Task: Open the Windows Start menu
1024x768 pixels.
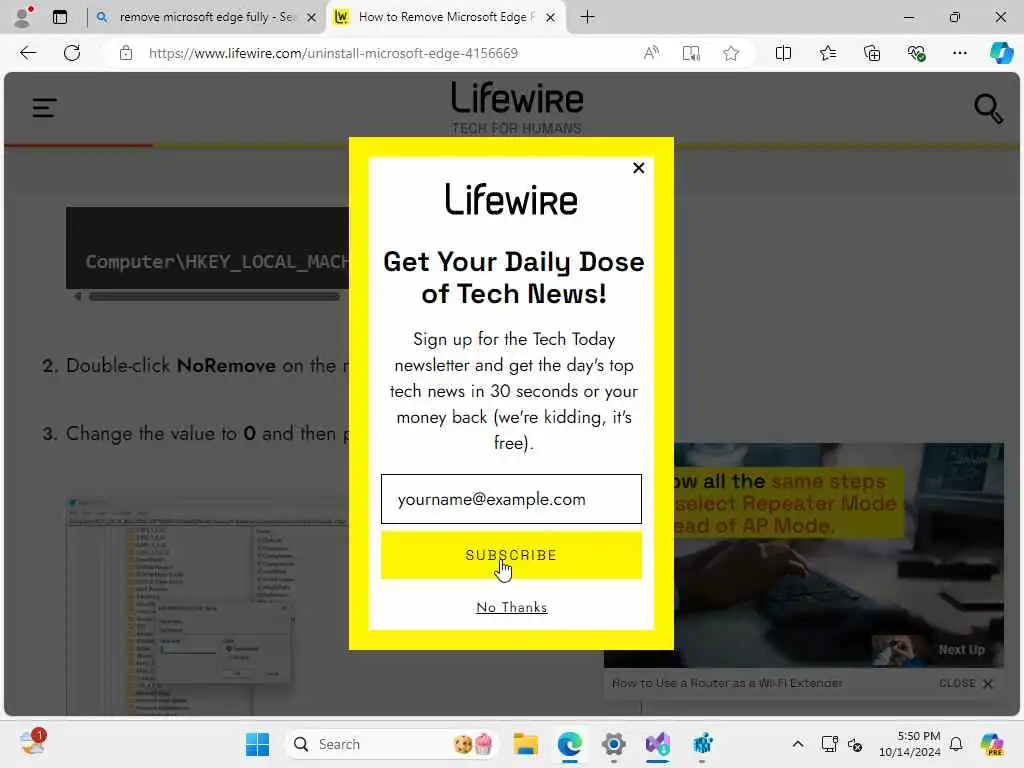Action: [x=257, y=744]
